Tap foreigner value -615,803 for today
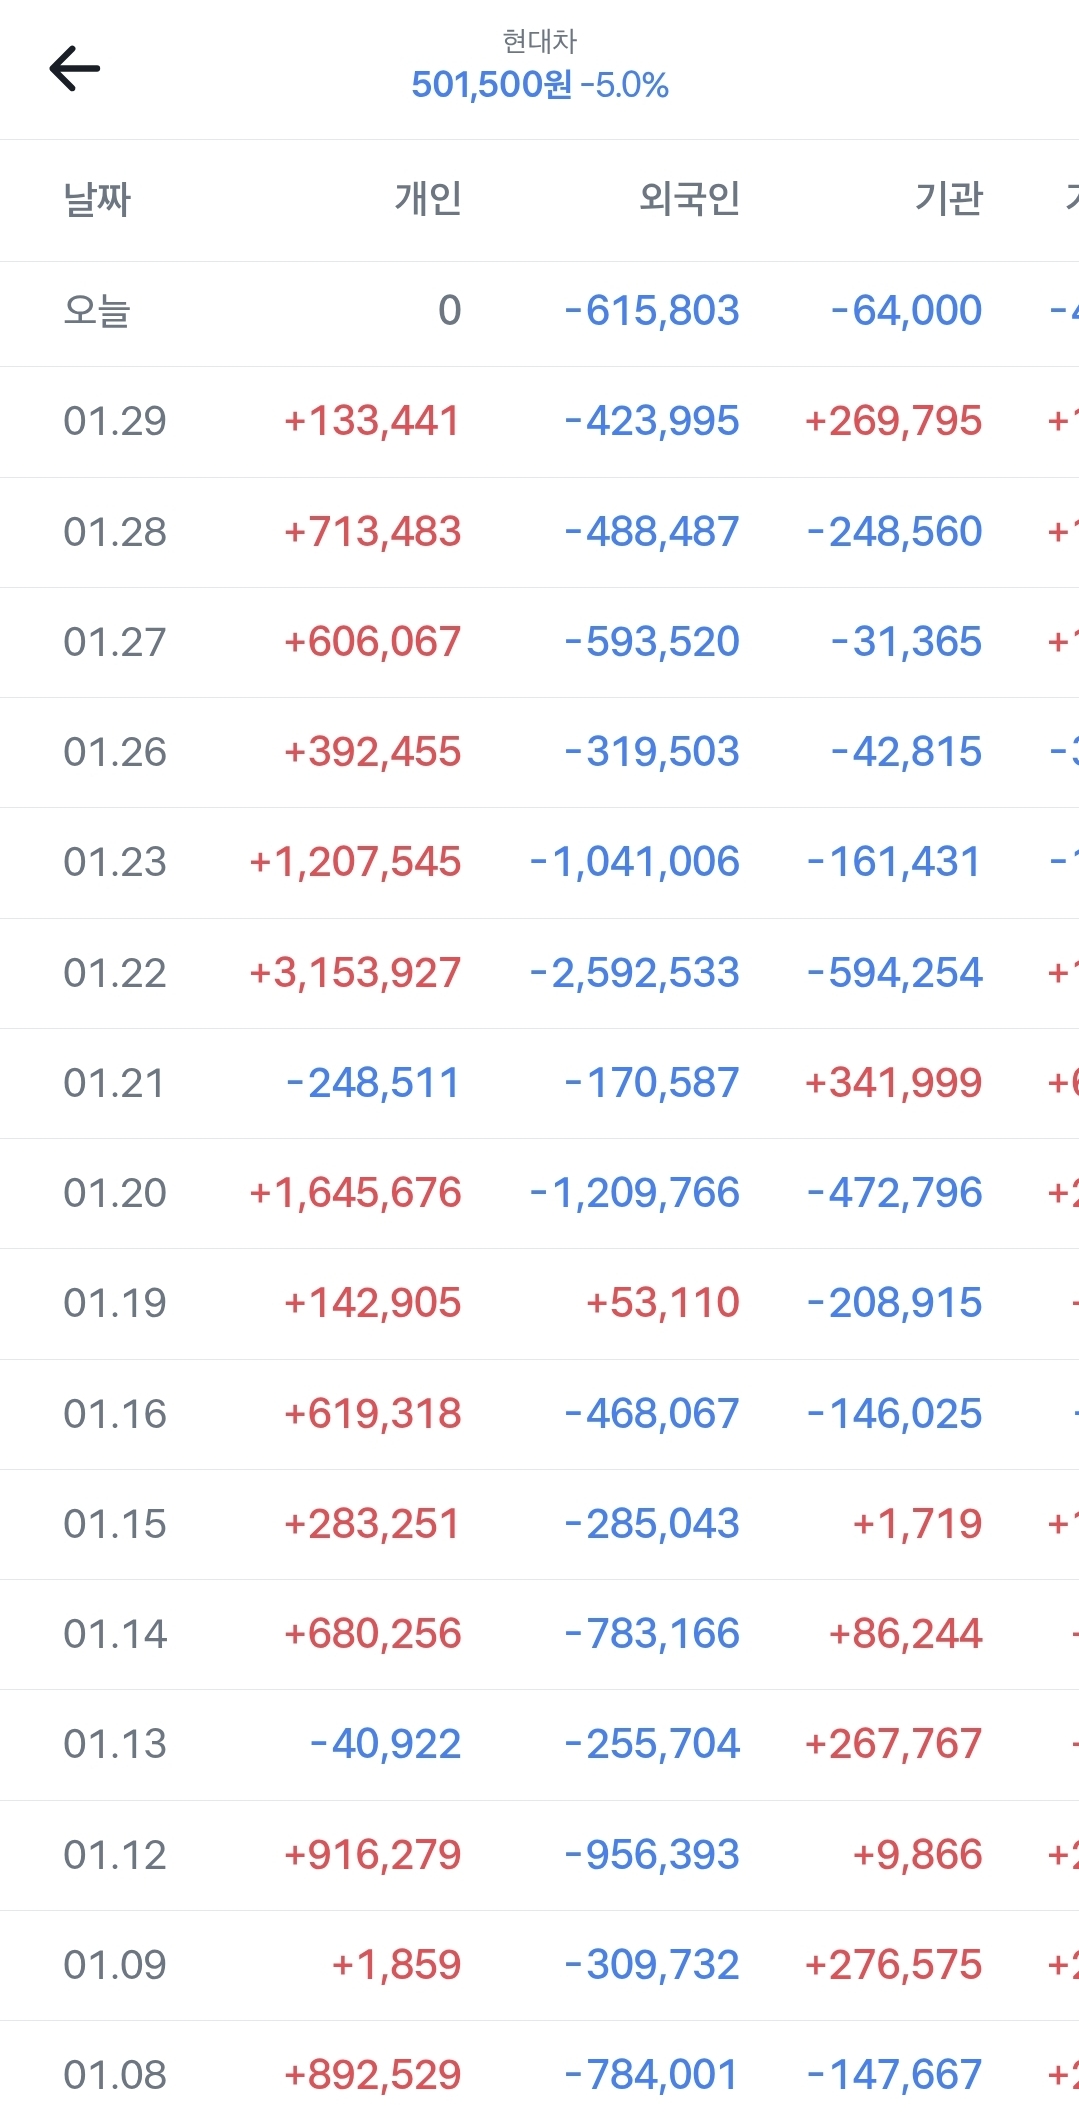This screenshot has height=2127, width=1079. (x=652, y=311)
